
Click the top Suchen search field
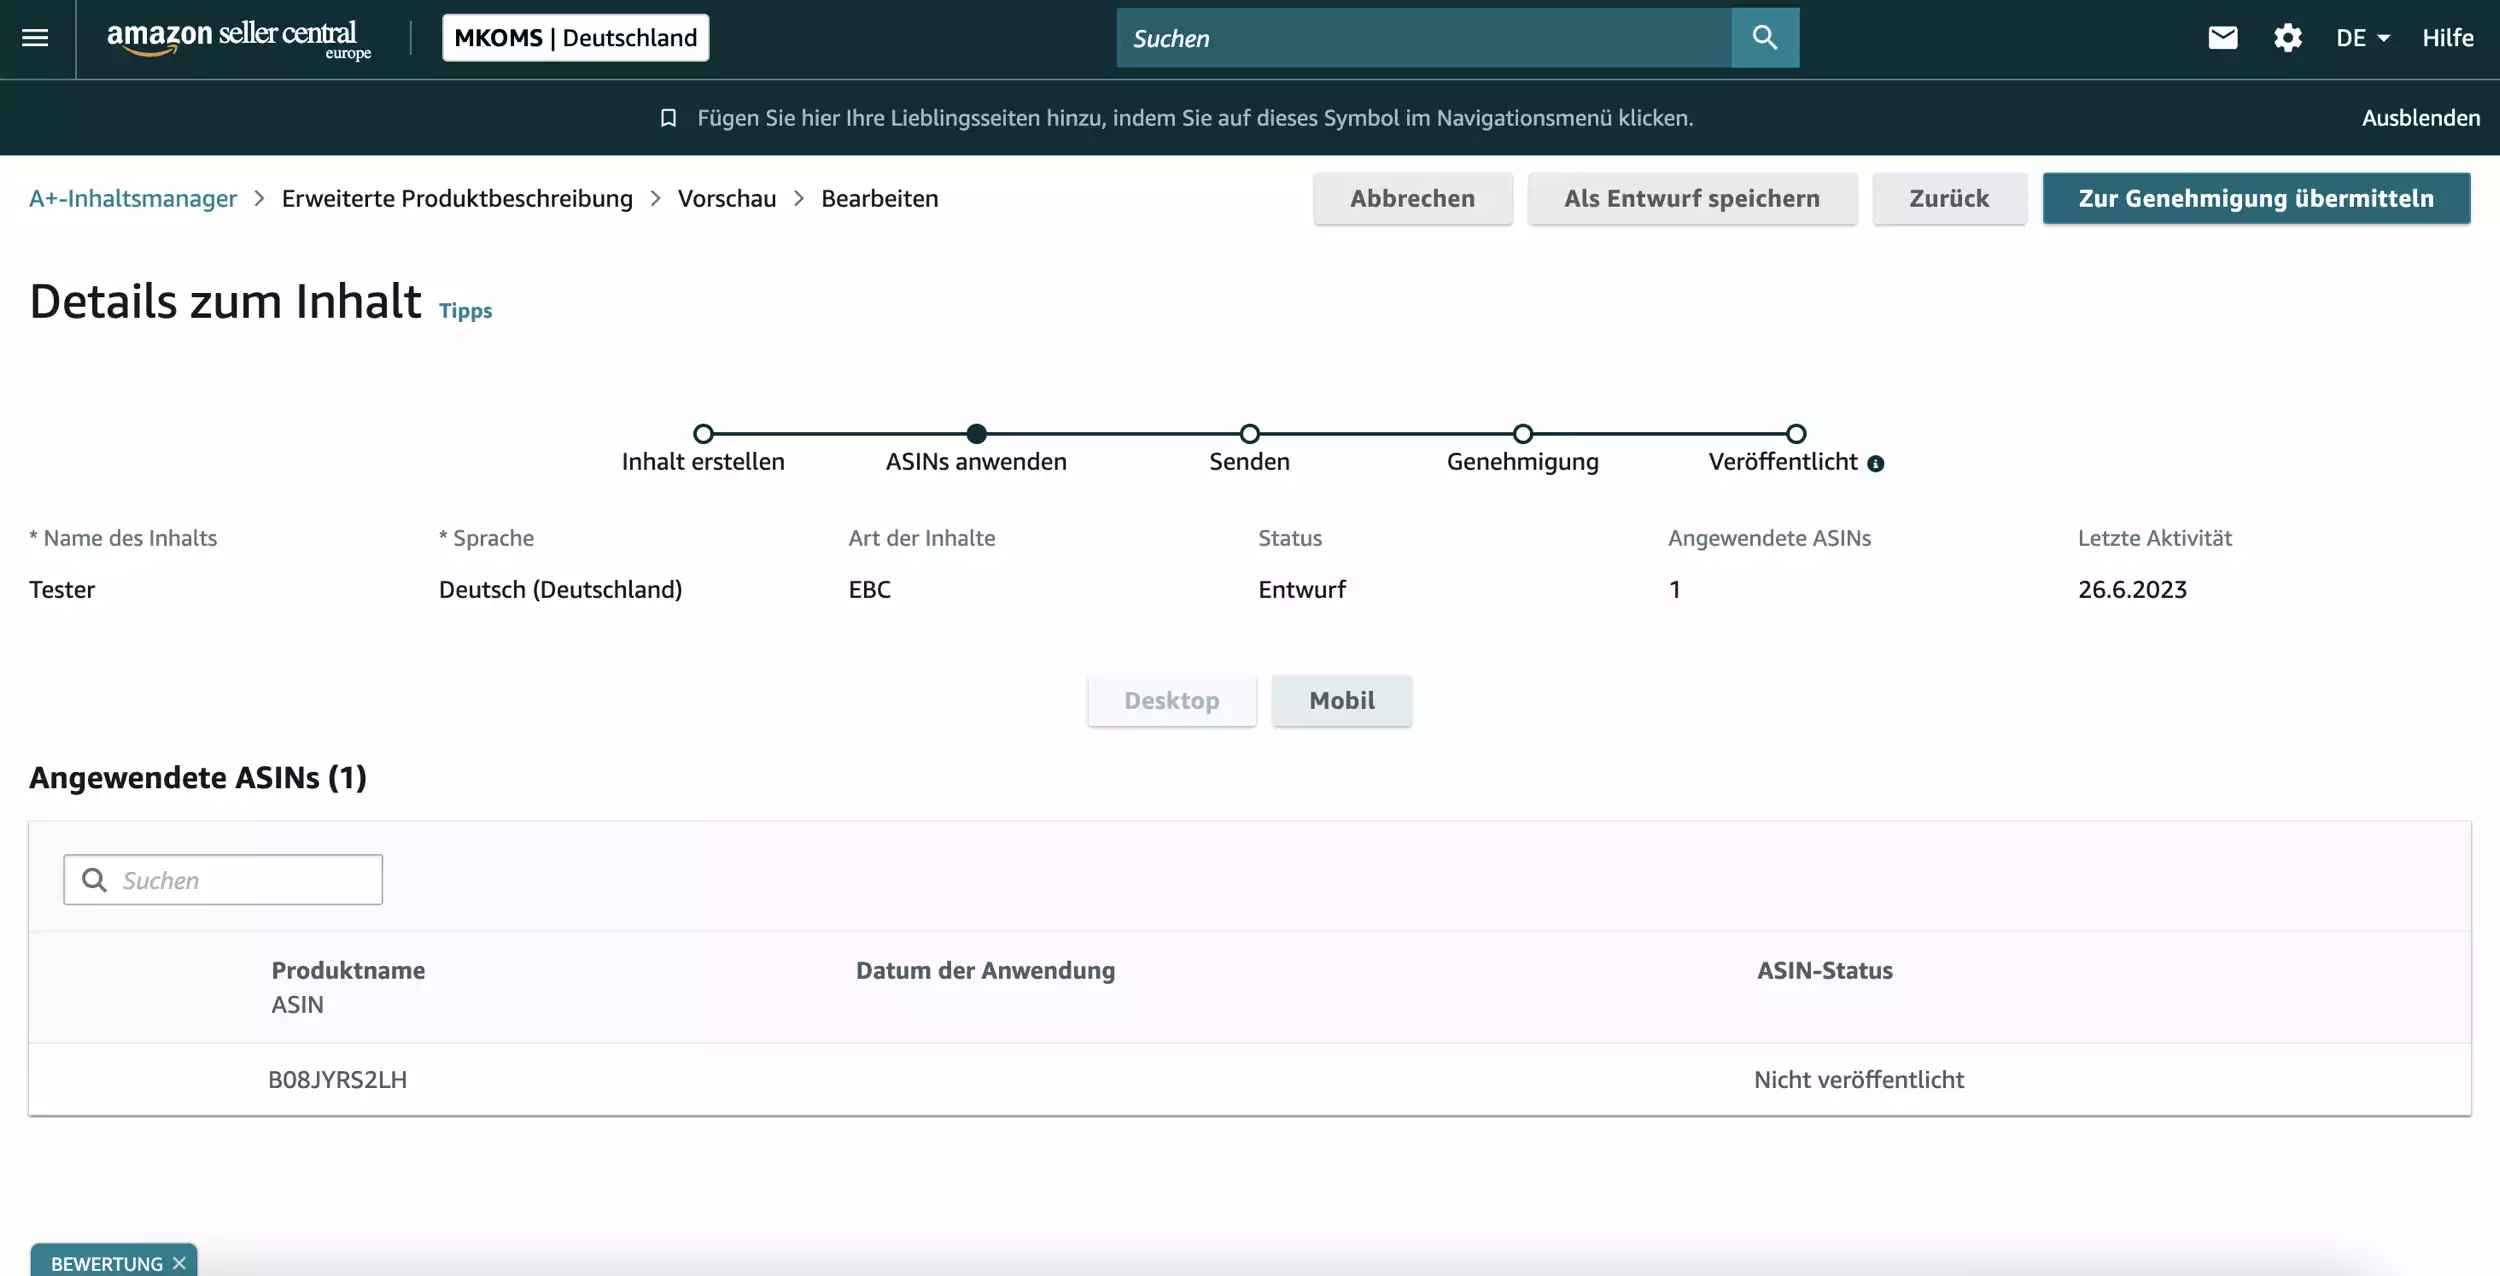coord(1423,38)
